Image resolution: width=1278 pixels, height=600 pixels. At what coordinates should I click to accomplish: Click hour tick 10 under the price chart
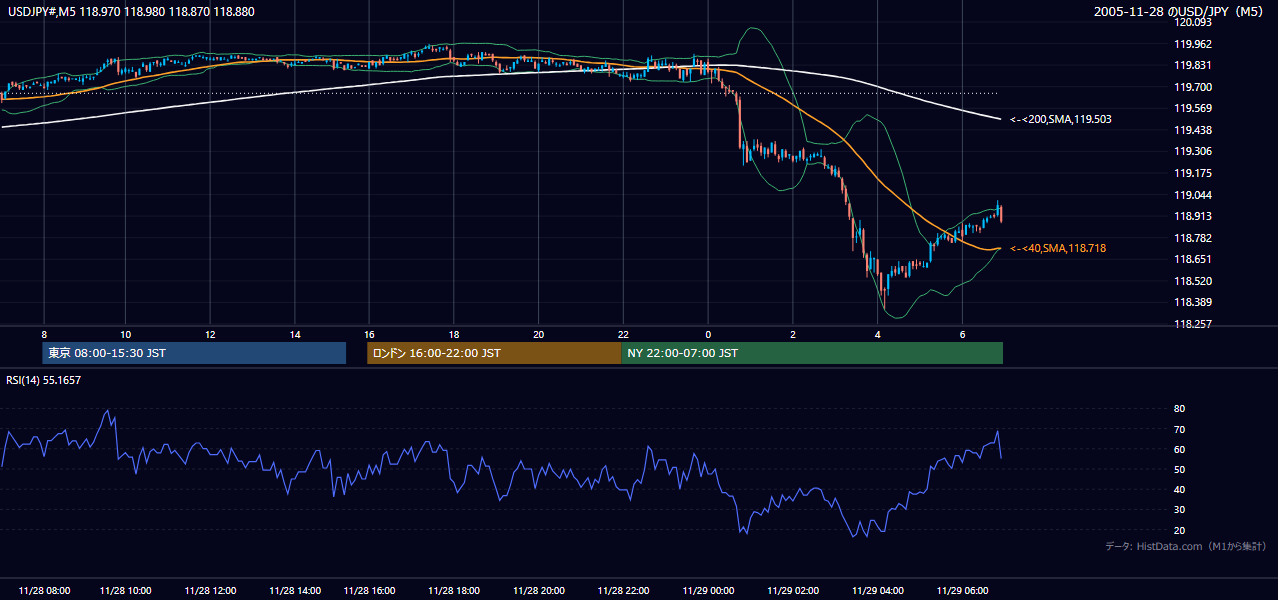(x=126, y=334)
